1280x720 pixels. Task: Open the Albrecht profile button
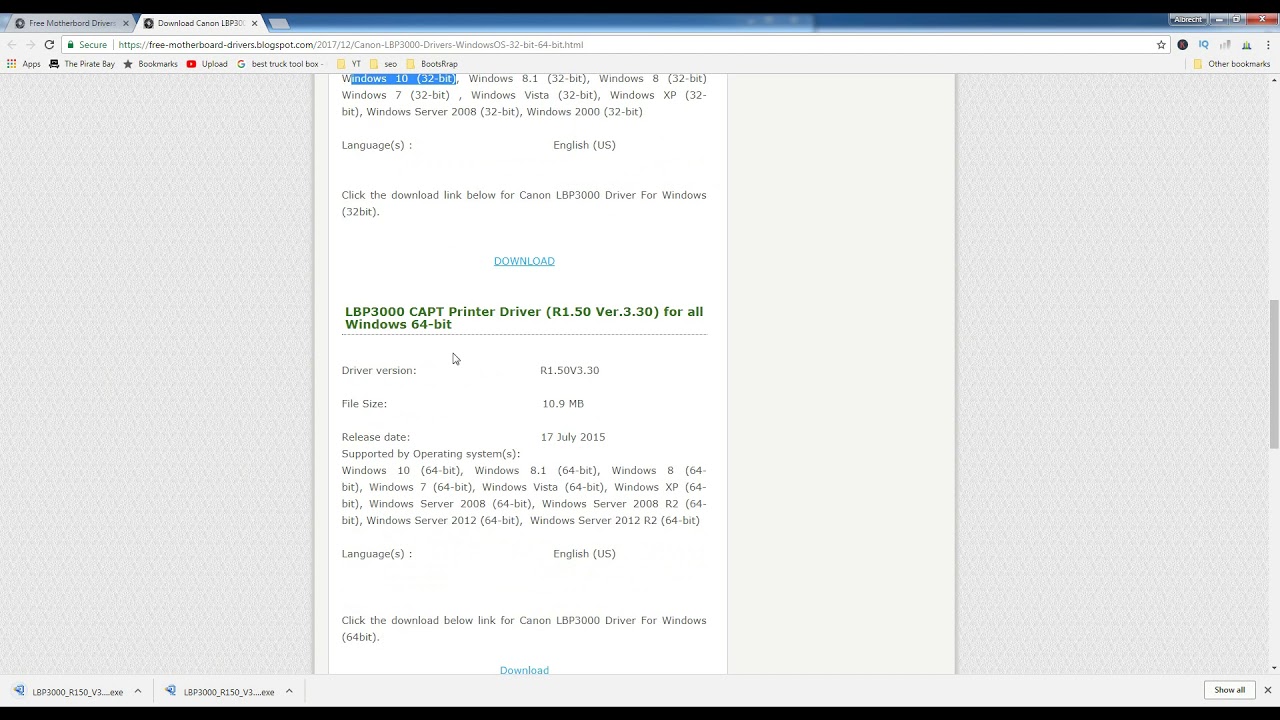coord(1188,19)
